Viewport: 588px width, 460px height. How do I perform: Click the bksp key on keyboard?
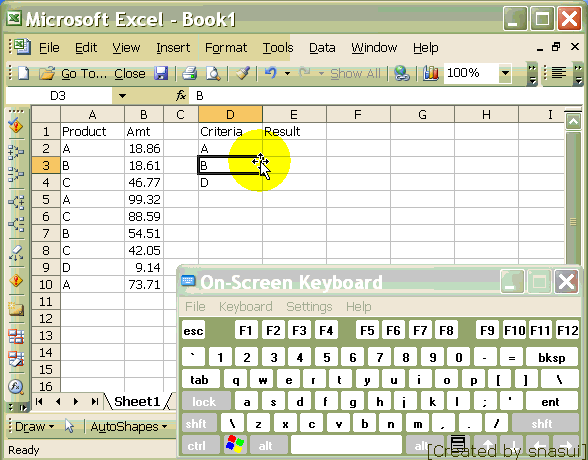click(x=552, y=357)
